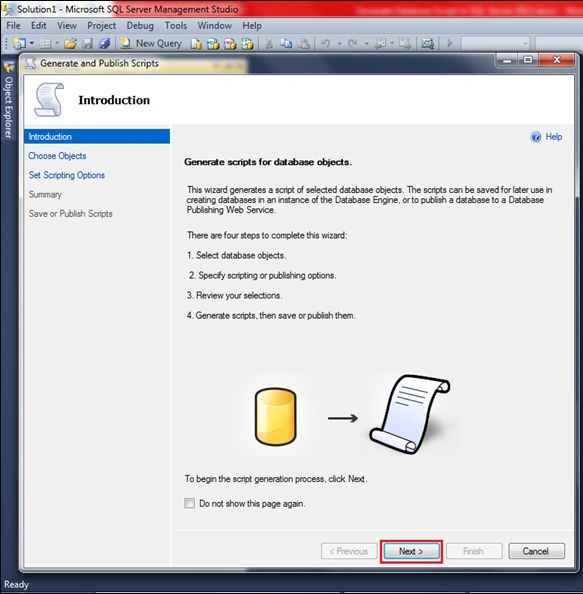Click the Start arrow toolbar icon

click(450, 44)
